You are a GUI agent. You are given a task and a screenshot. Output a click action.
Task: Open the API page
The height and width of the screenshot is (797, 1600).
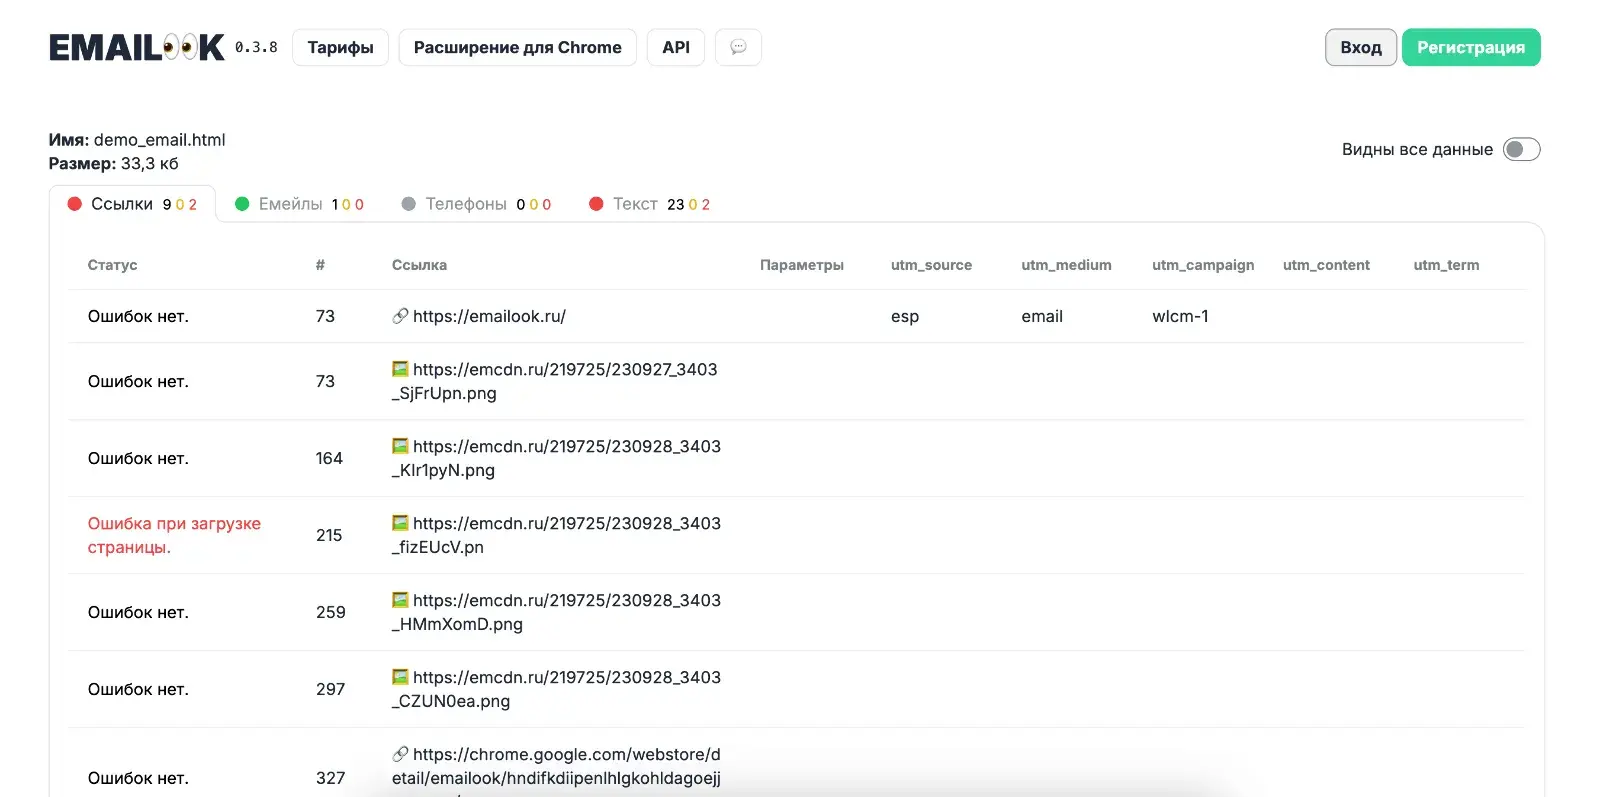(676, 47)
